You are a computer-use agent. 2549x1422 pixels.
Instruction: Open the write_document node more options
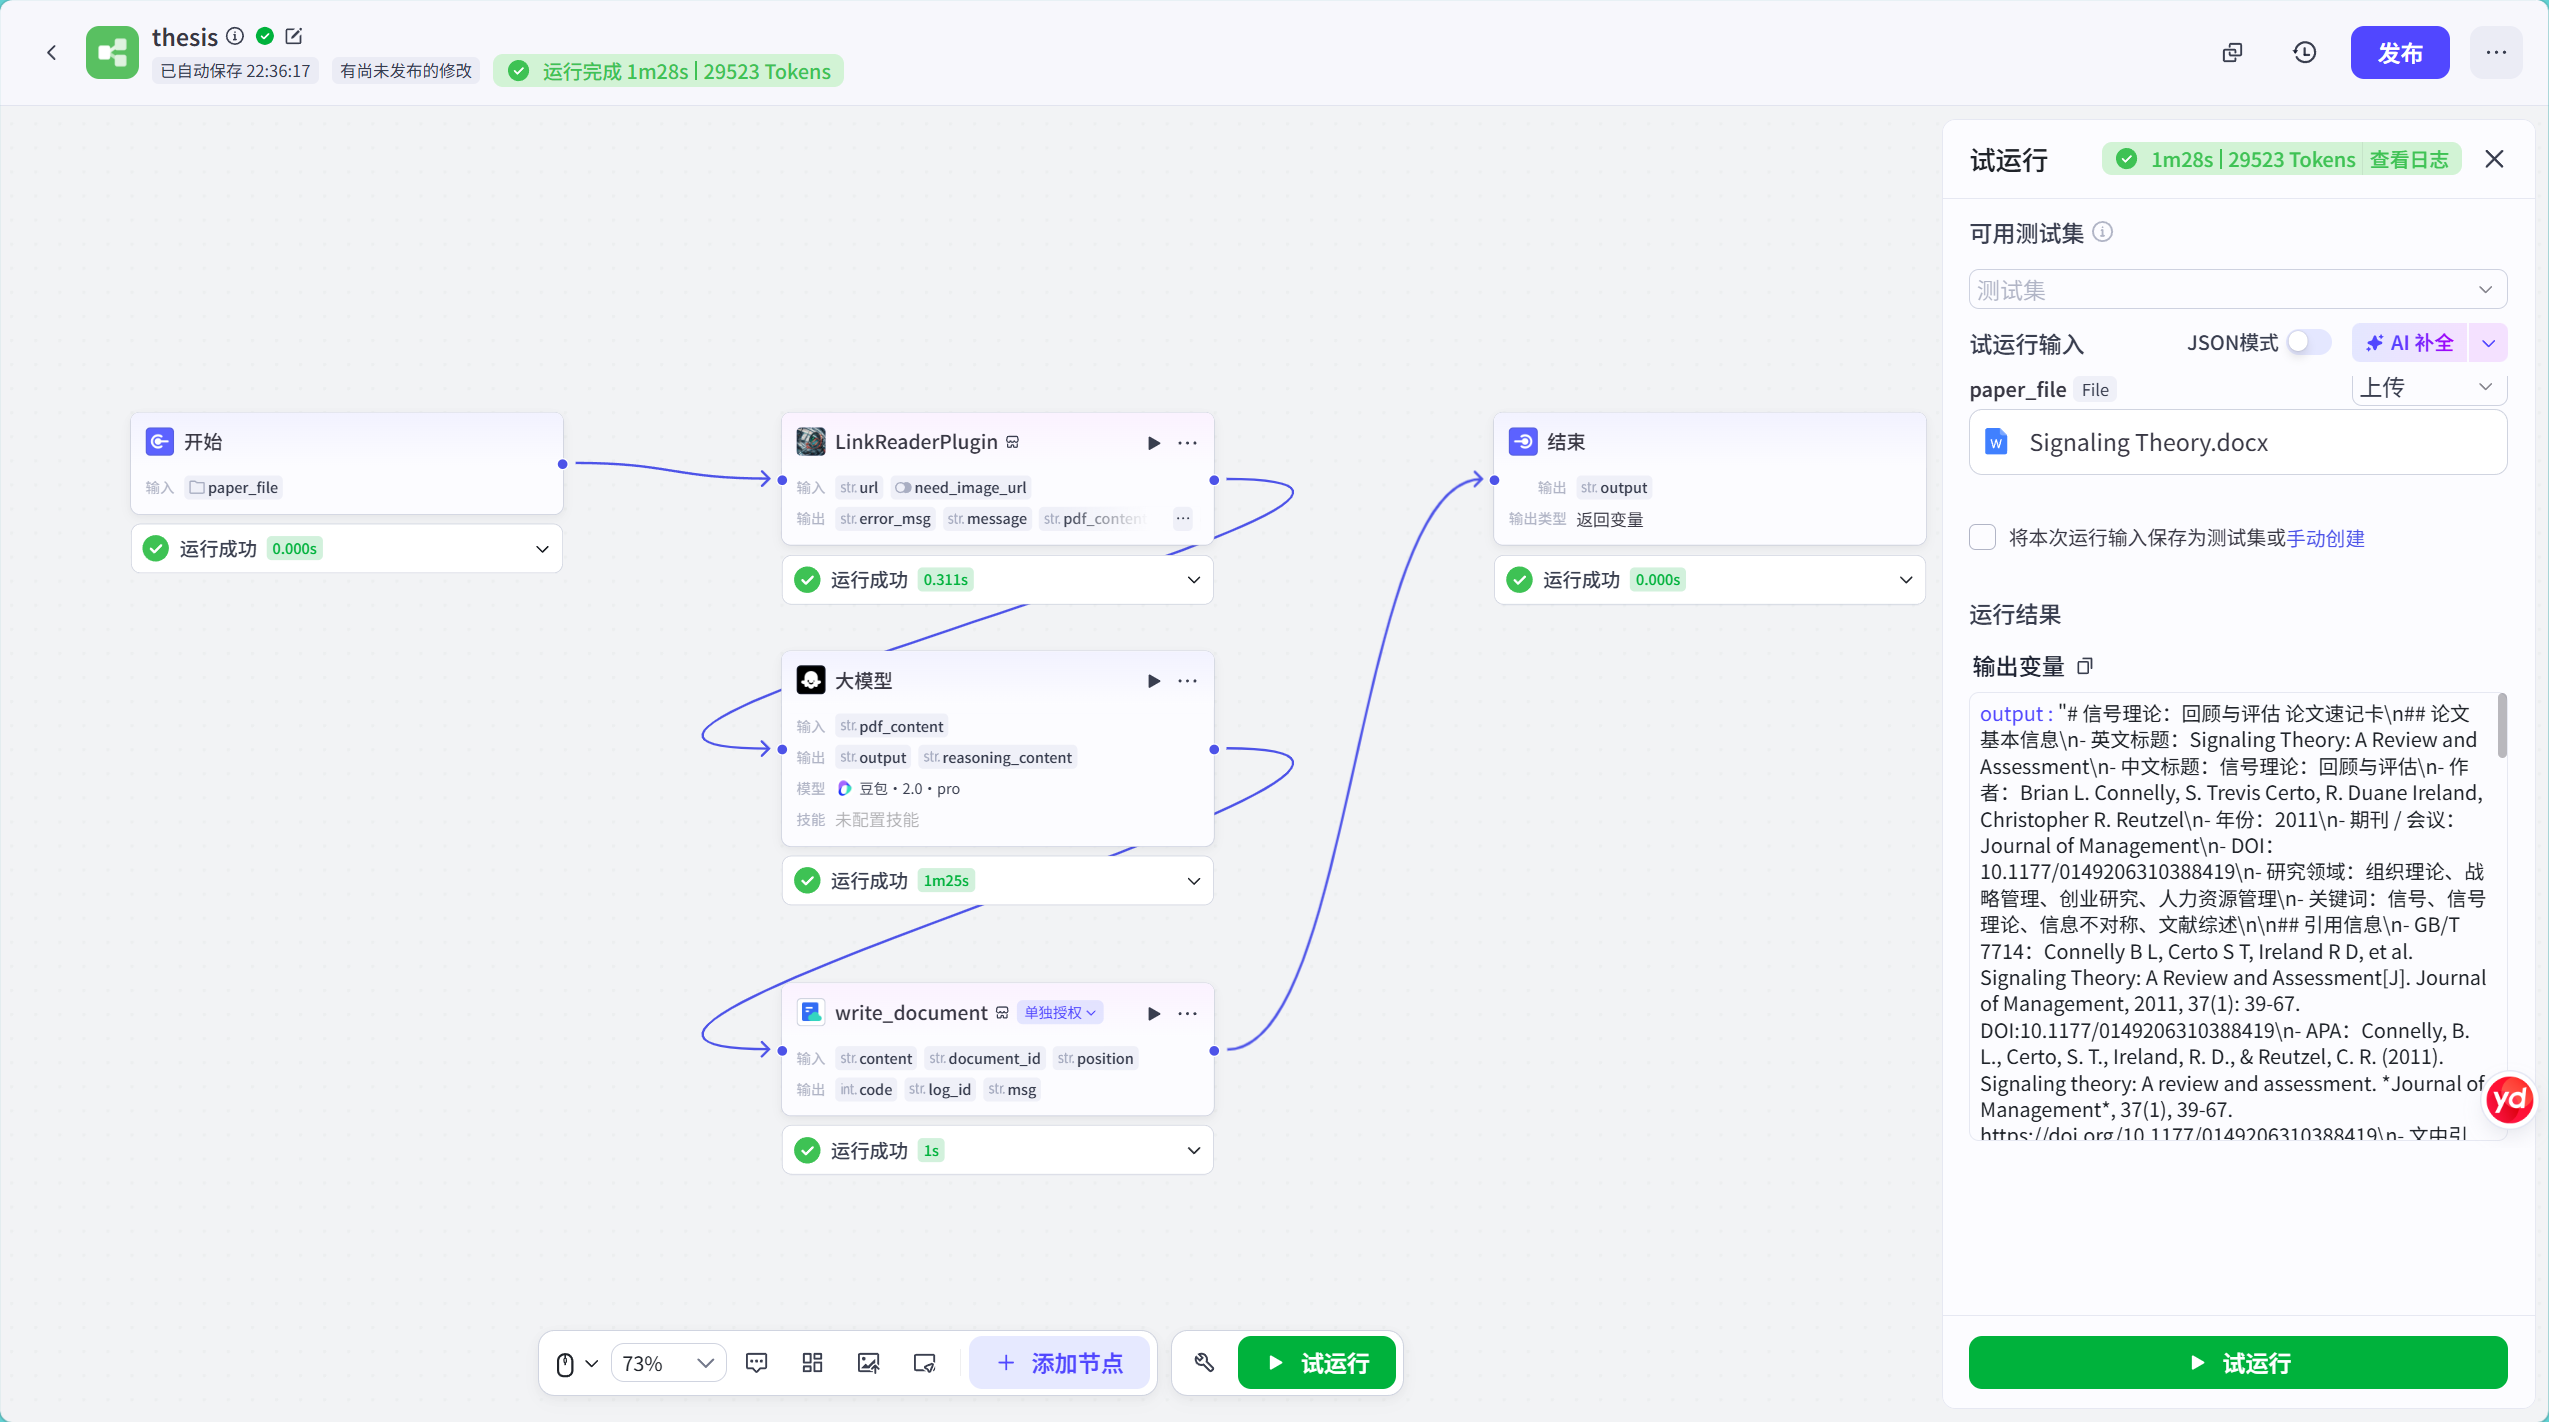tap(1188, 1013)
